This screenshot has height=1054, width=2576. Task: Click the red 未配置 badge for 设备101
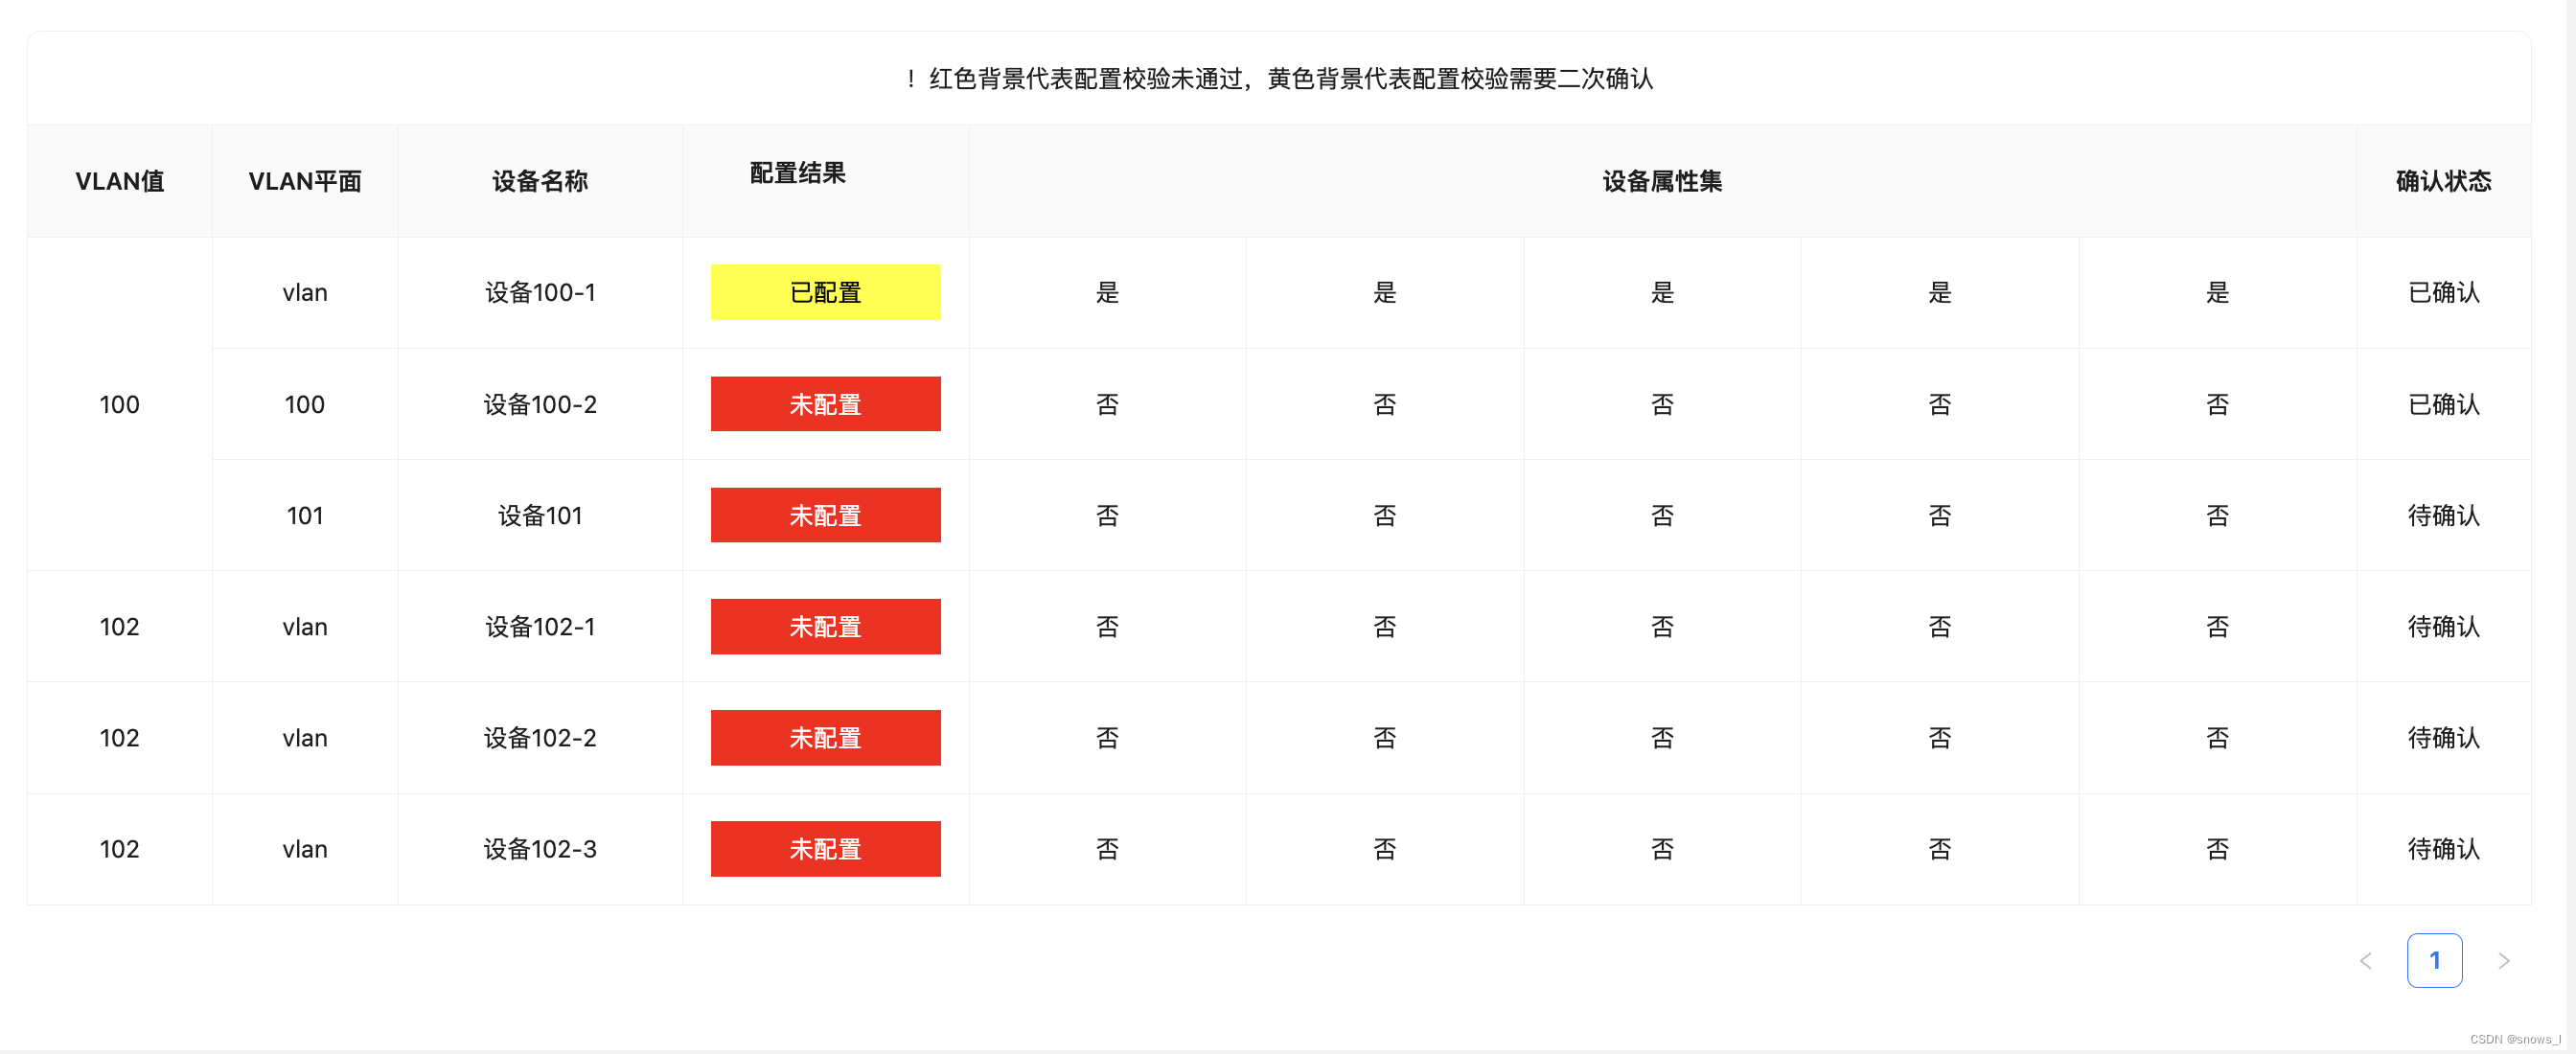tap(825, 515)
